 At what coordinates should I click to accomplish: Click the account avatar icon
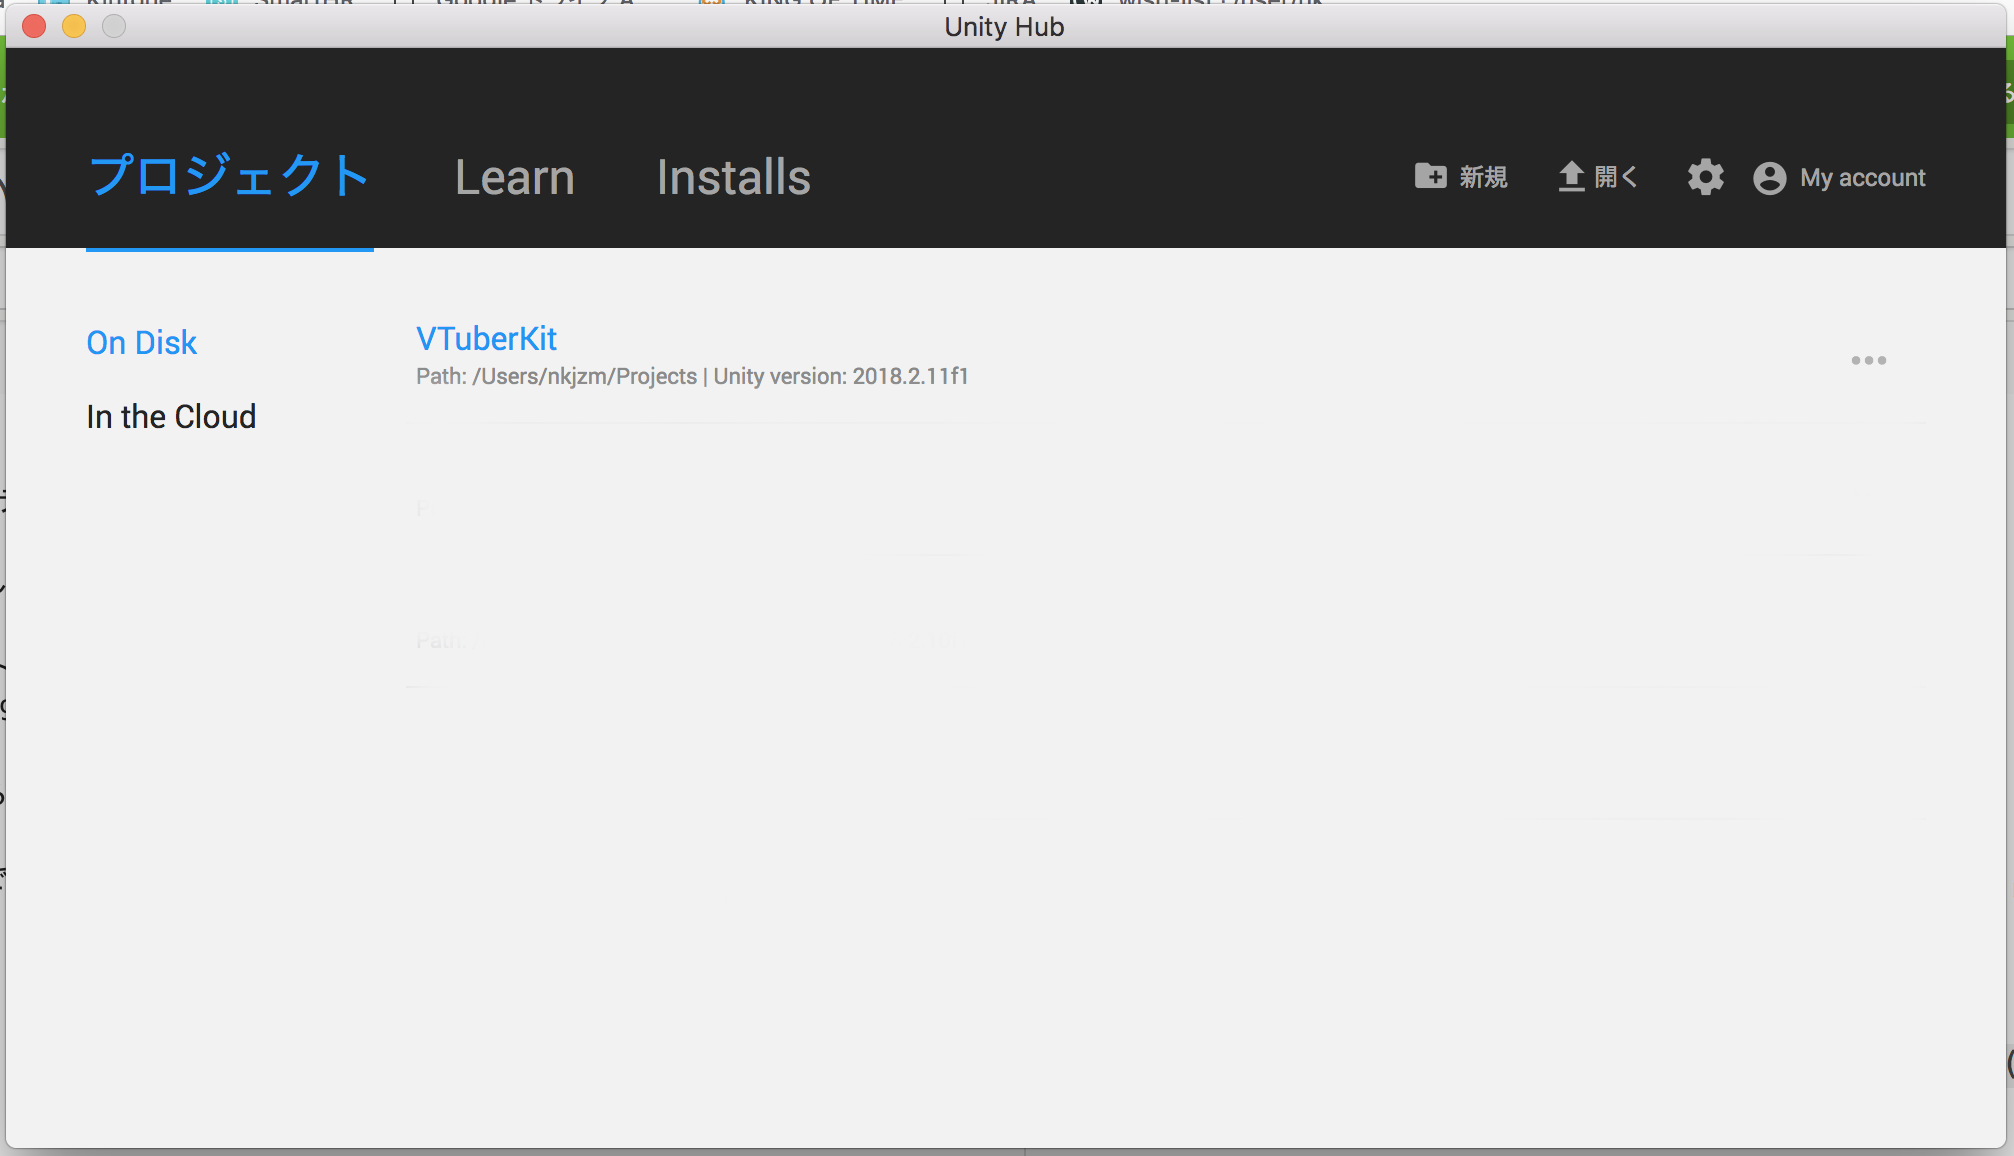1769,178
